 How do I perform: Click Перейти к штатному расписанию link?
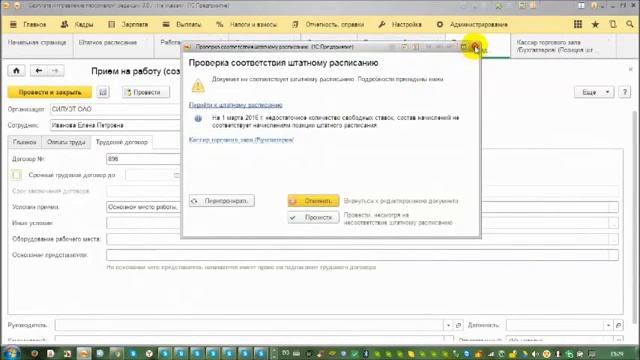pyautogui.click(x=236, y=105)
